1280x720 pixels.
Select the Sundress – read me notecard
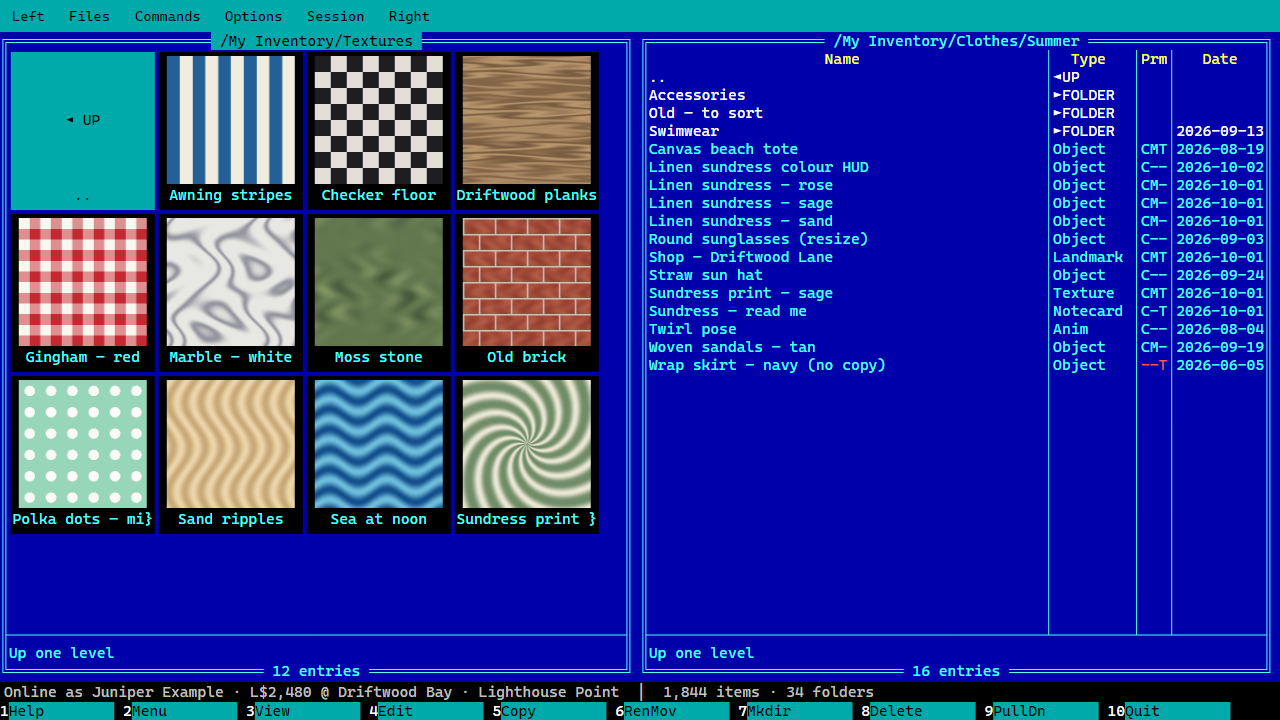[957, 311]
